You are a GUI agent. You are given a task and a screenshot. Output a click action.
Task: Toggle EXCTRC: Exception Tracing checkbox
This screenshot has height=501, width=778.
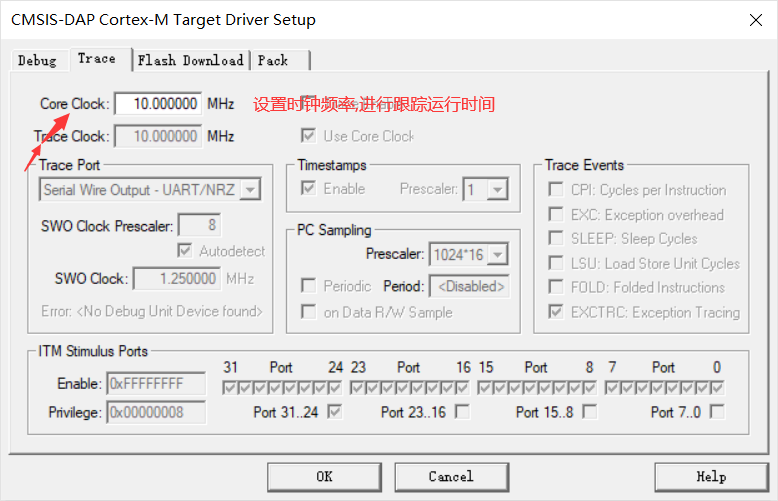click(556, 312)
